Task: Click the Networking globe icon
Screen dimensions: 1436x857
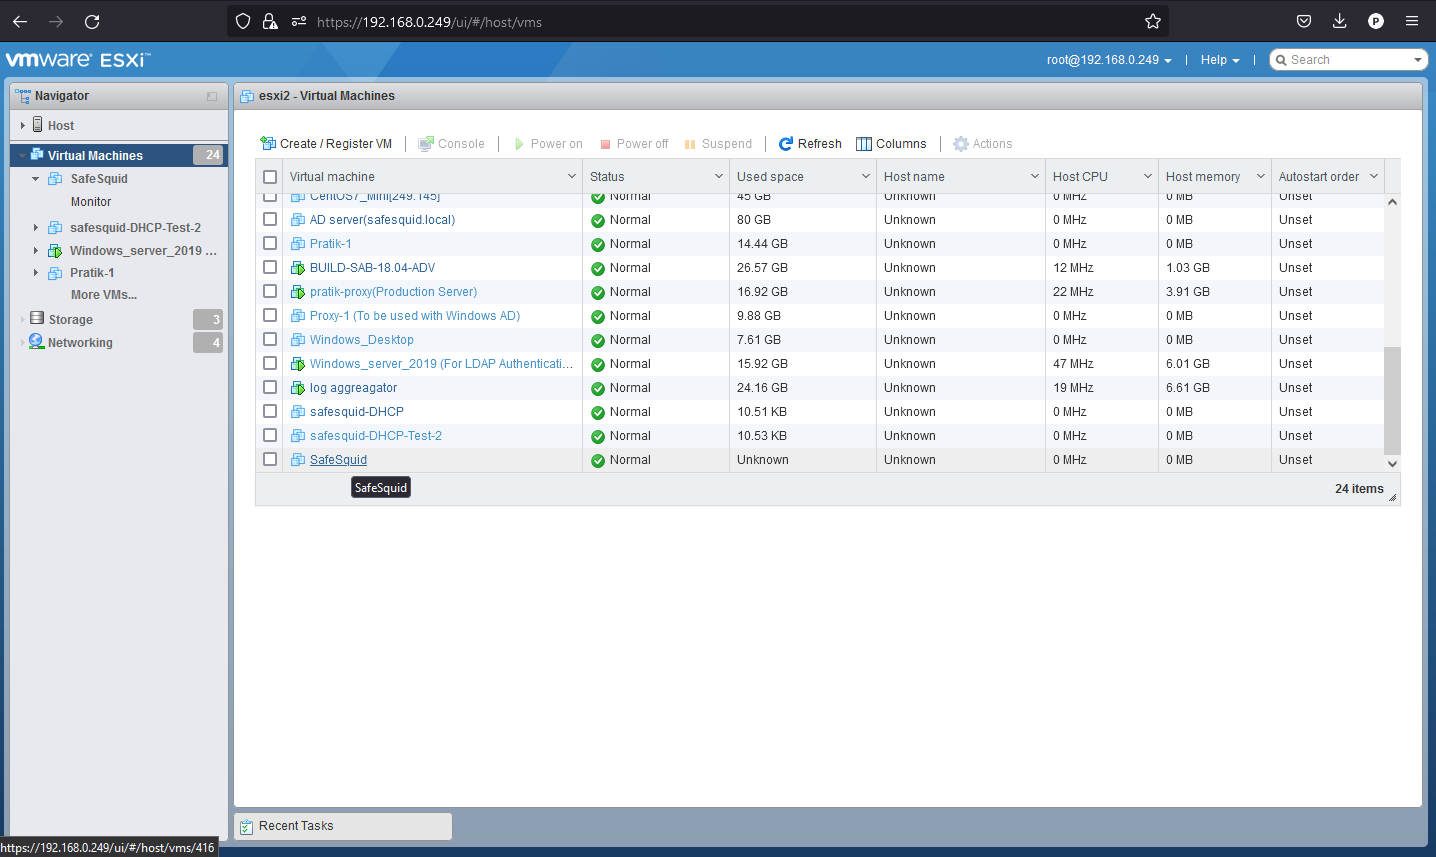Action: pos(37,342)
